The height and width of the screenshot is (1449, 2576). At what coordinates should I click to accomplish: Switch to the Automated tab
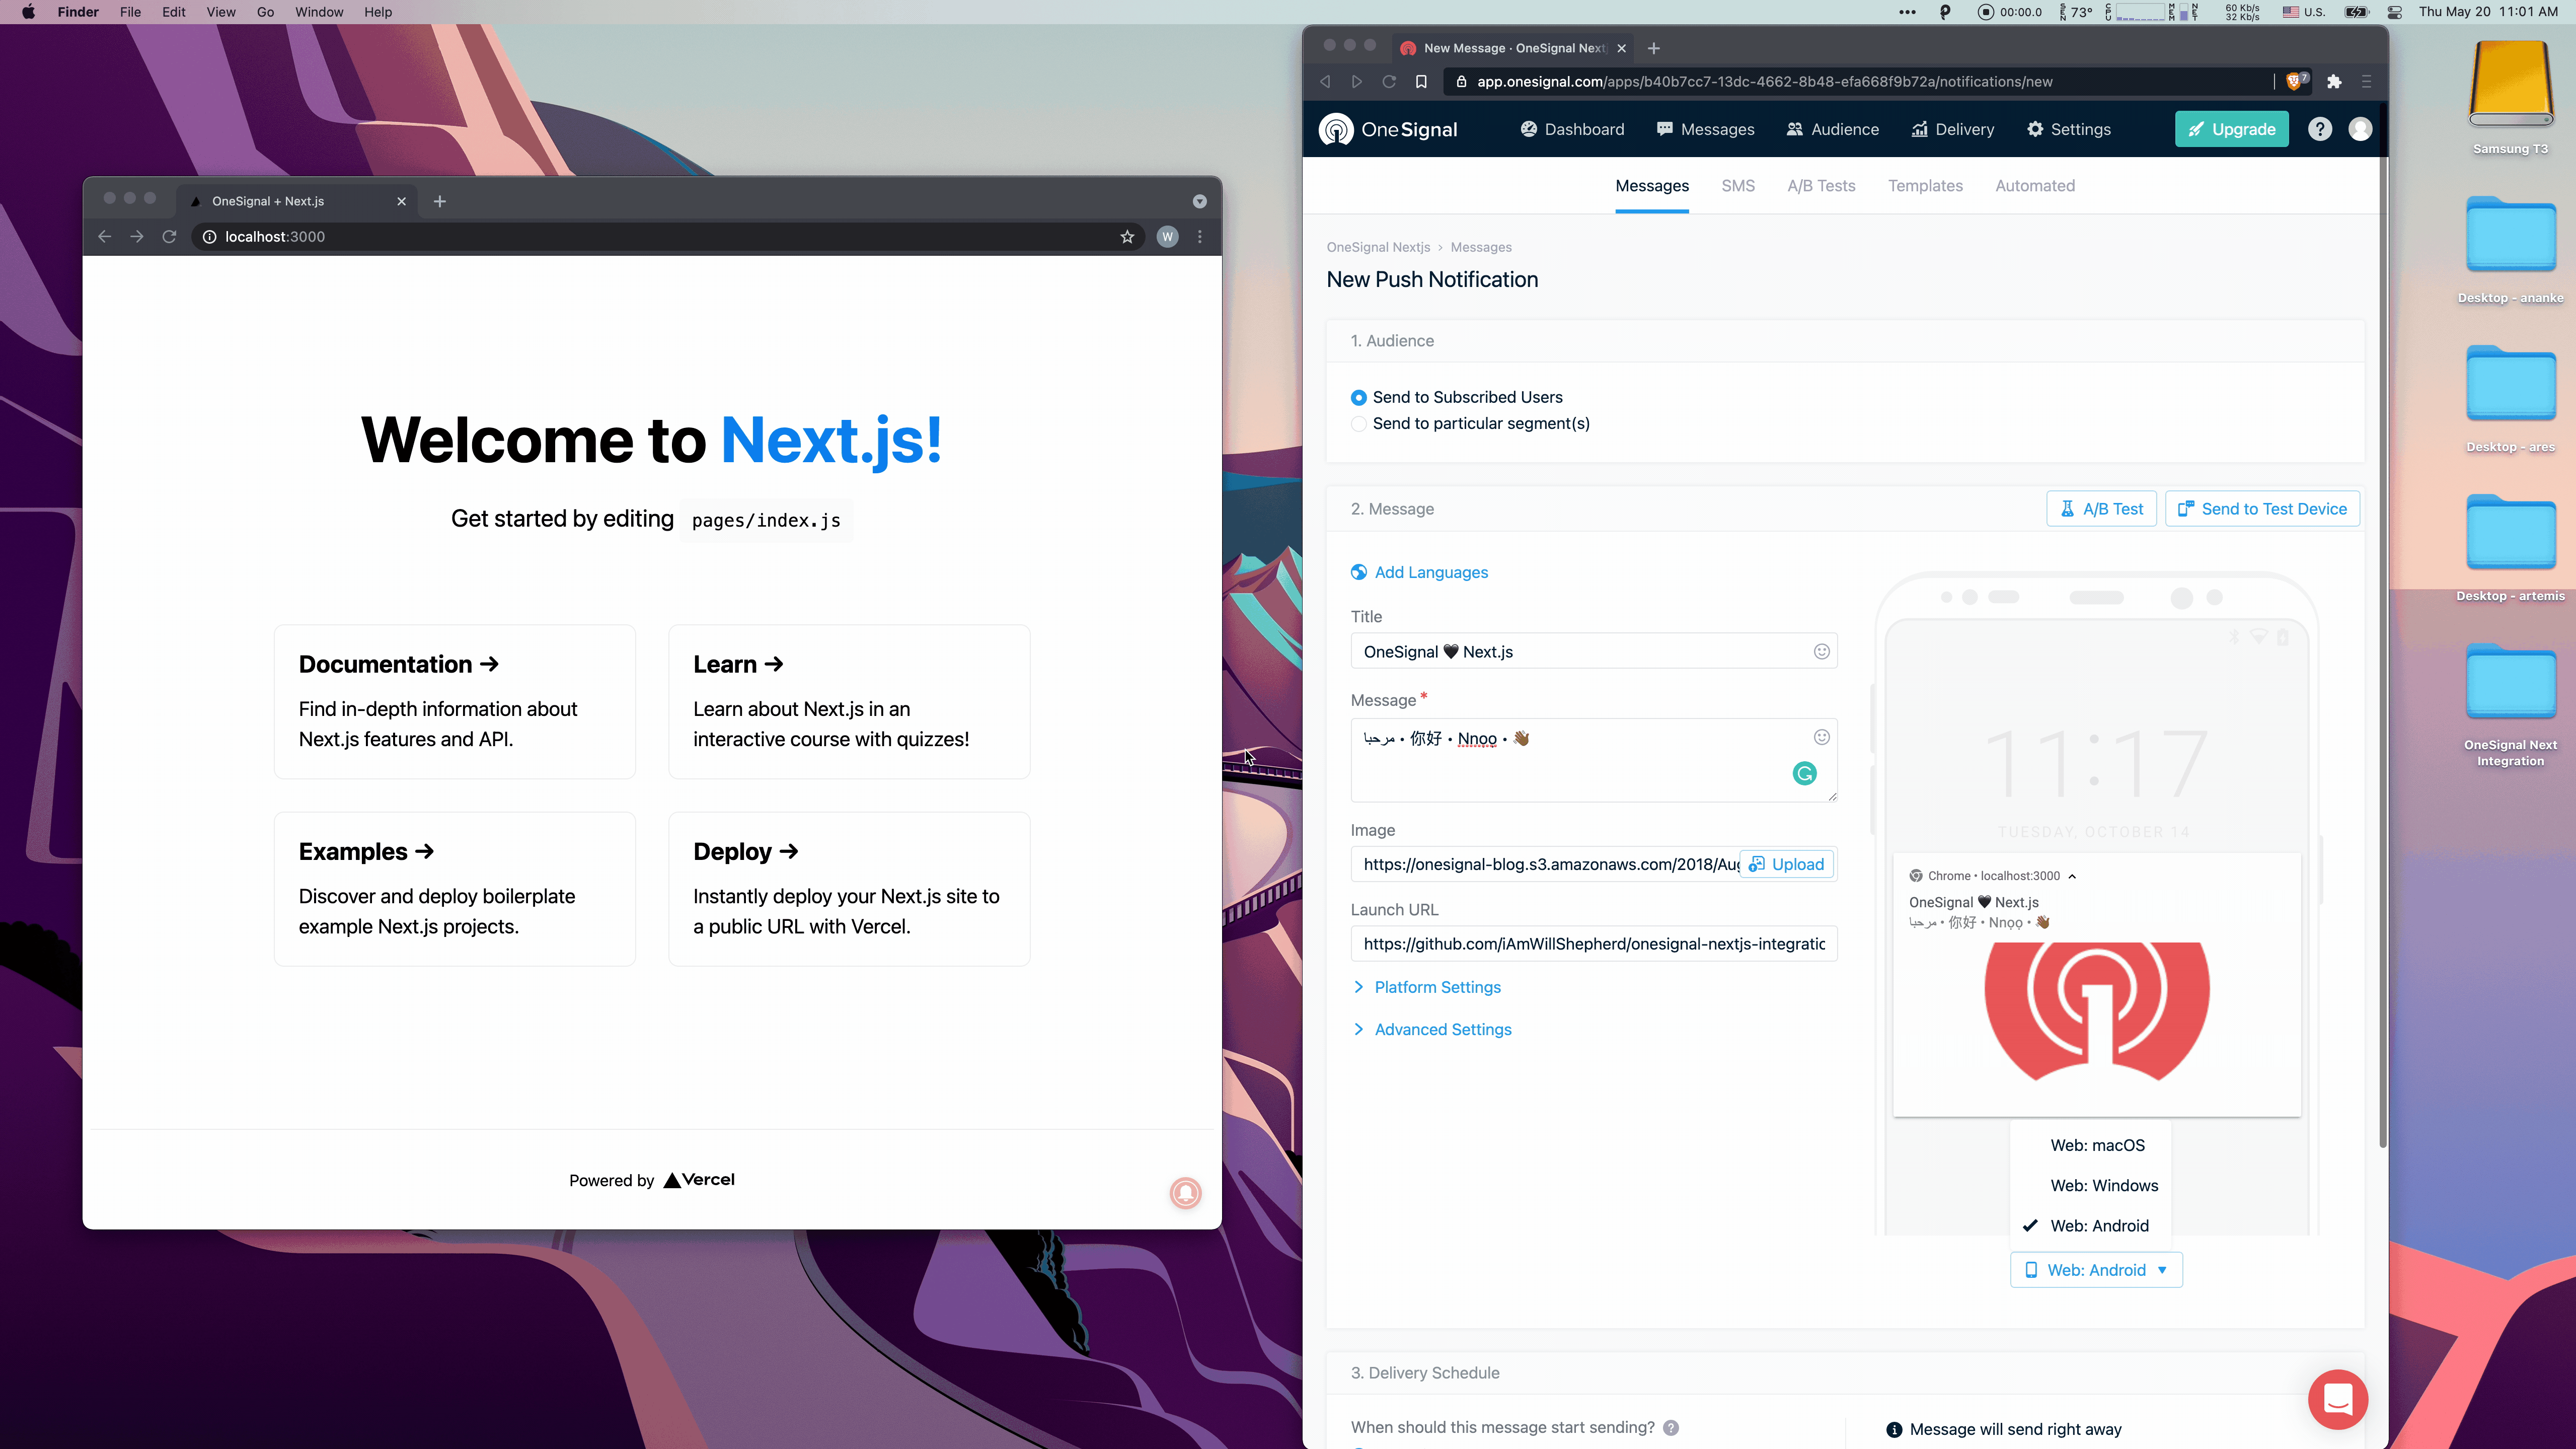pyautogui.click(x=2035, y=186)
